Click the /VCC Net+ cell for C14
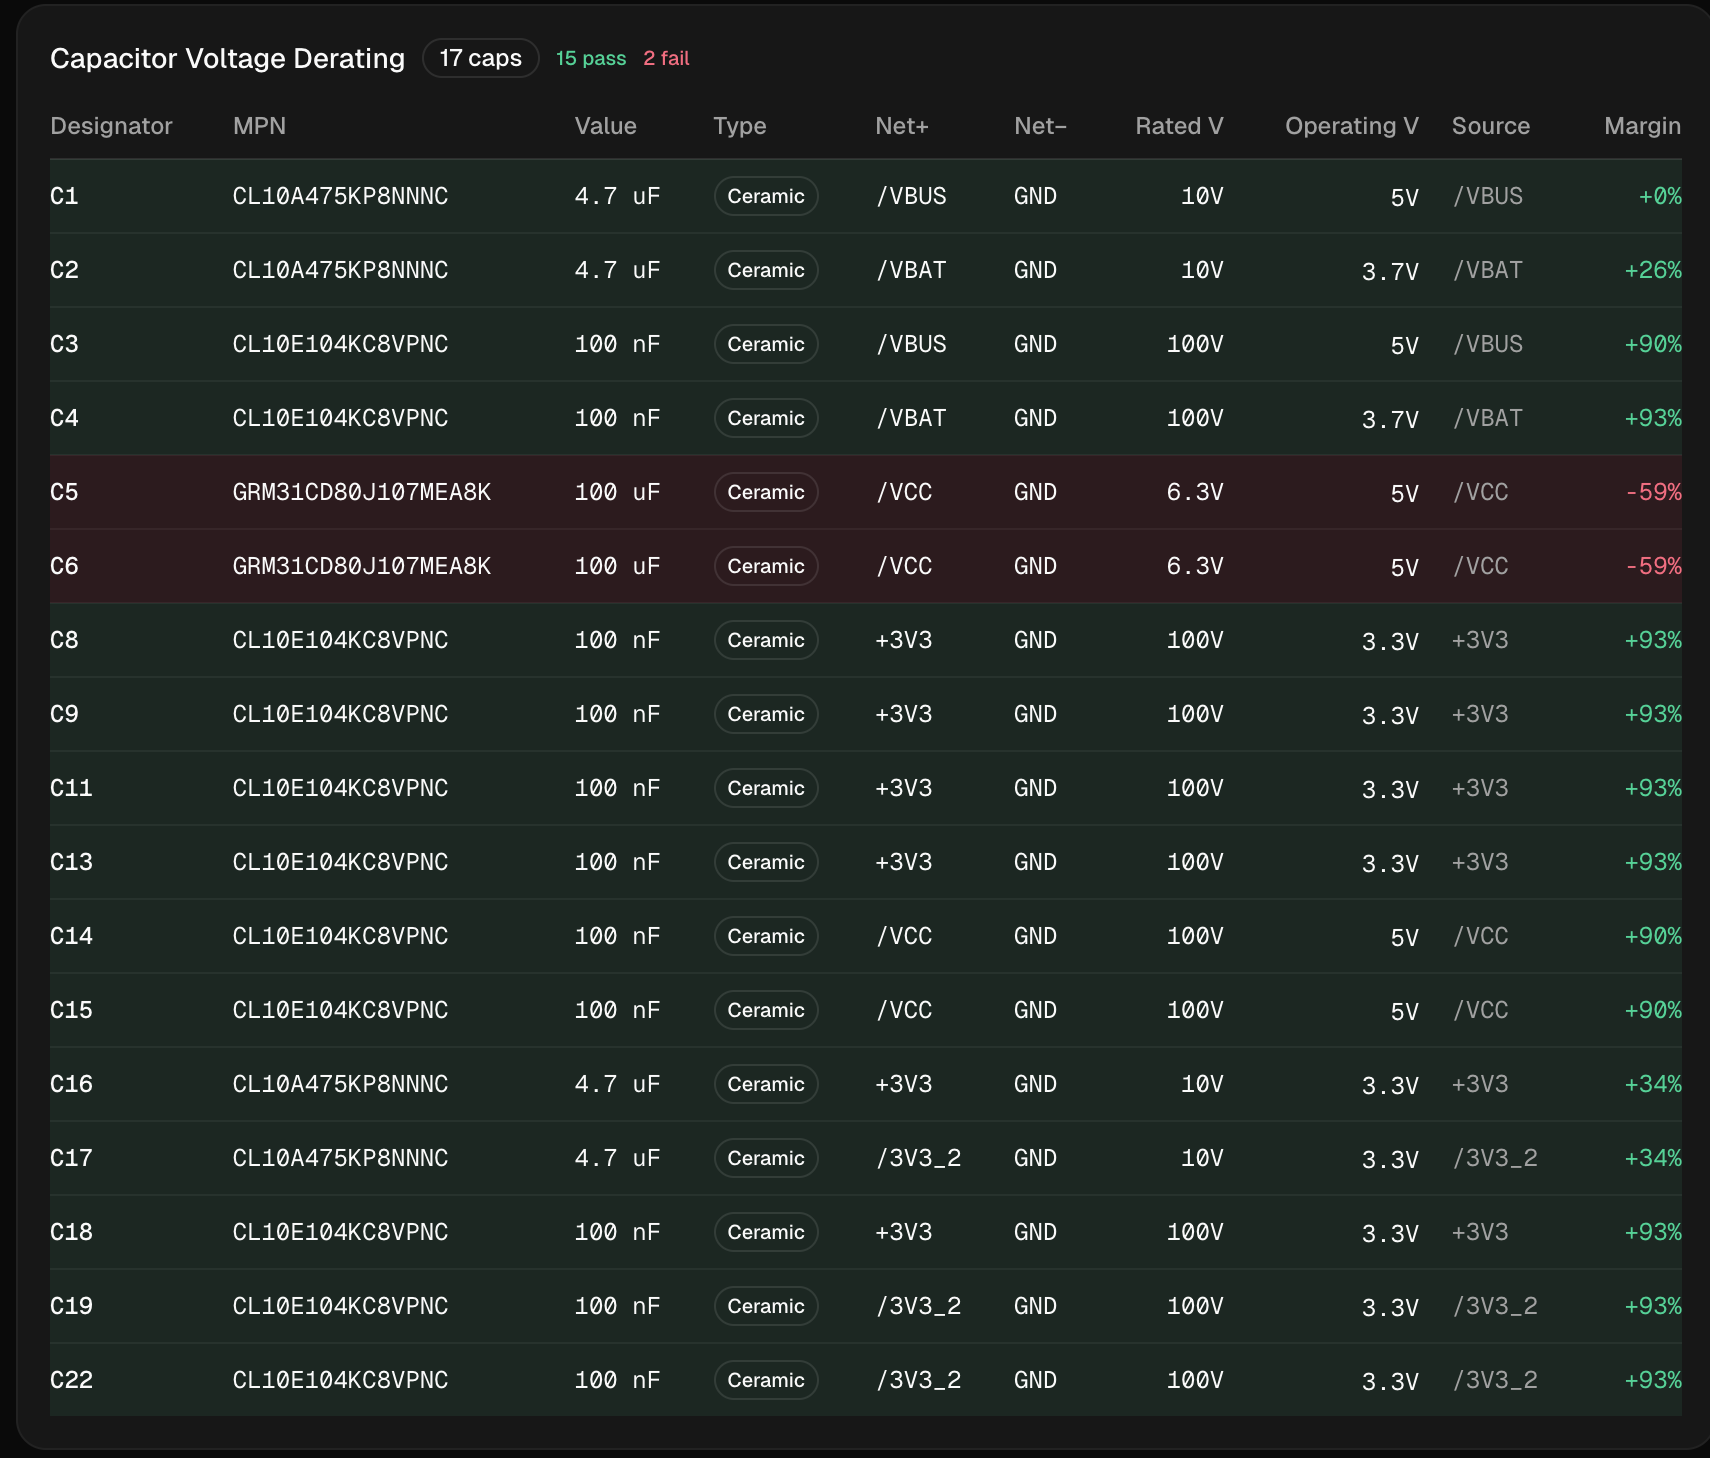Image resolution: width=1710 pixels, height=1458 pixels. 904,936
